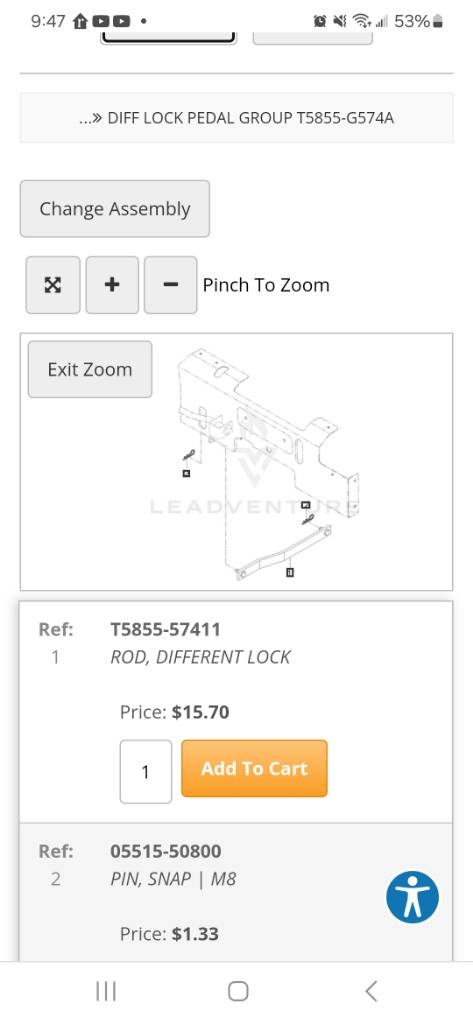Tap the Wi-Fi icon in status bar
The height and width of the screenshot is (1024, 473).
pyautogui.click(x=361, y=22)
